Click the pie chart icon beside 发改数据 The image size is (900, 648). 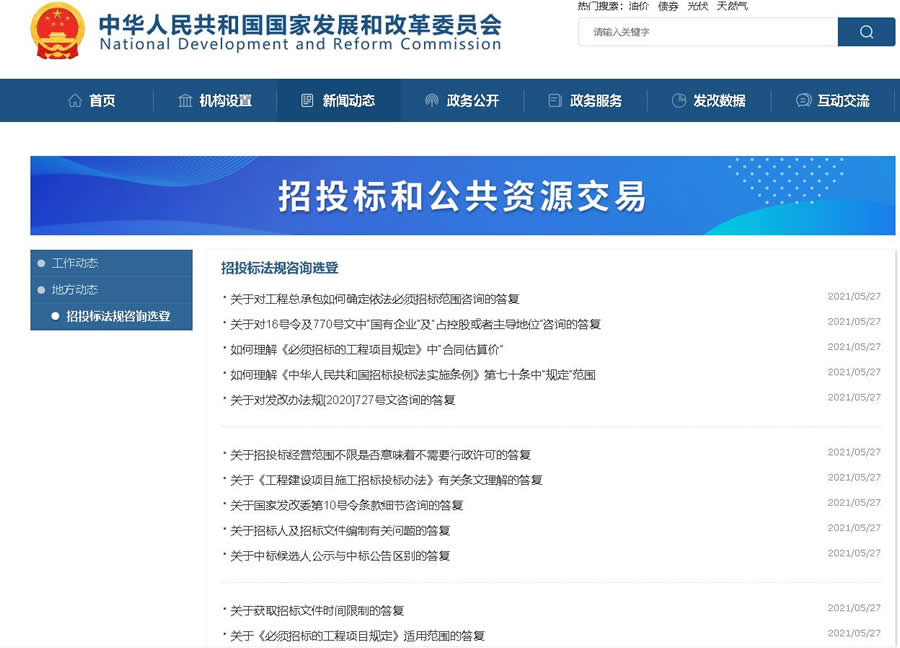[679, 100]
